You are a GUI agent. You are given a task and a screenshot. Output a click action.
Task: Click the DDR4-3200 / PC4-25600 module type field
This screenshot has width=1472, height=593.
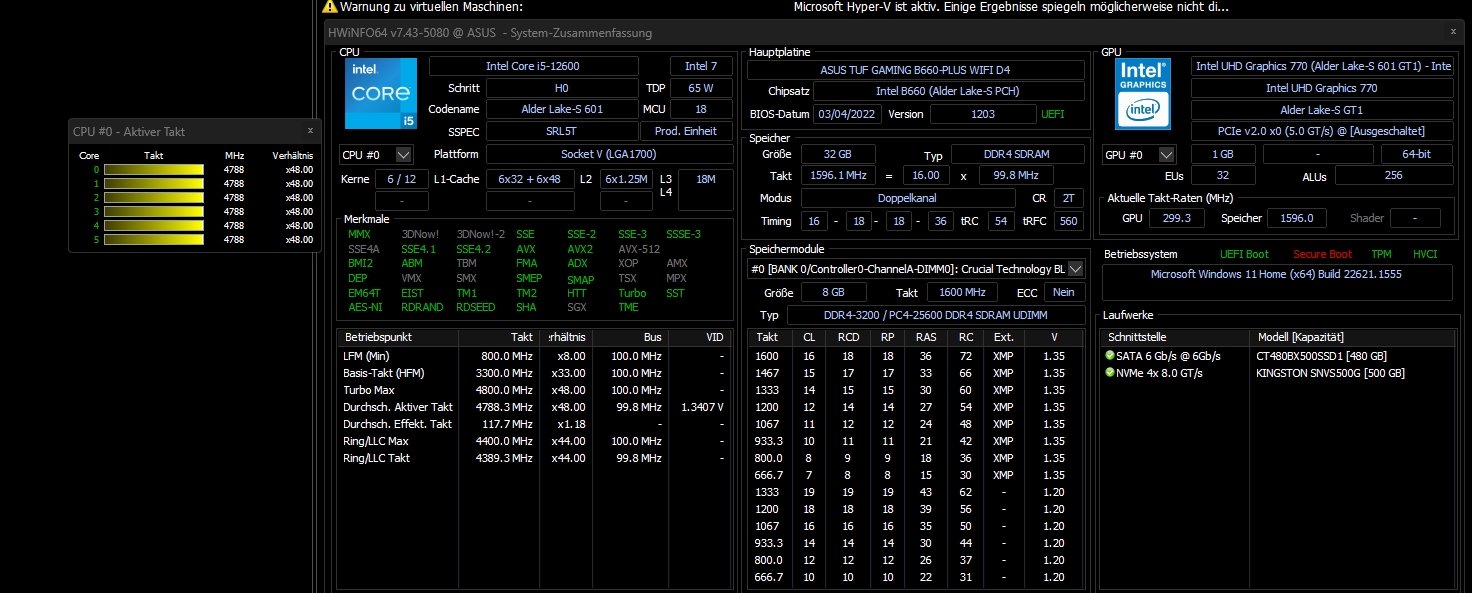[x=936, y=315]
